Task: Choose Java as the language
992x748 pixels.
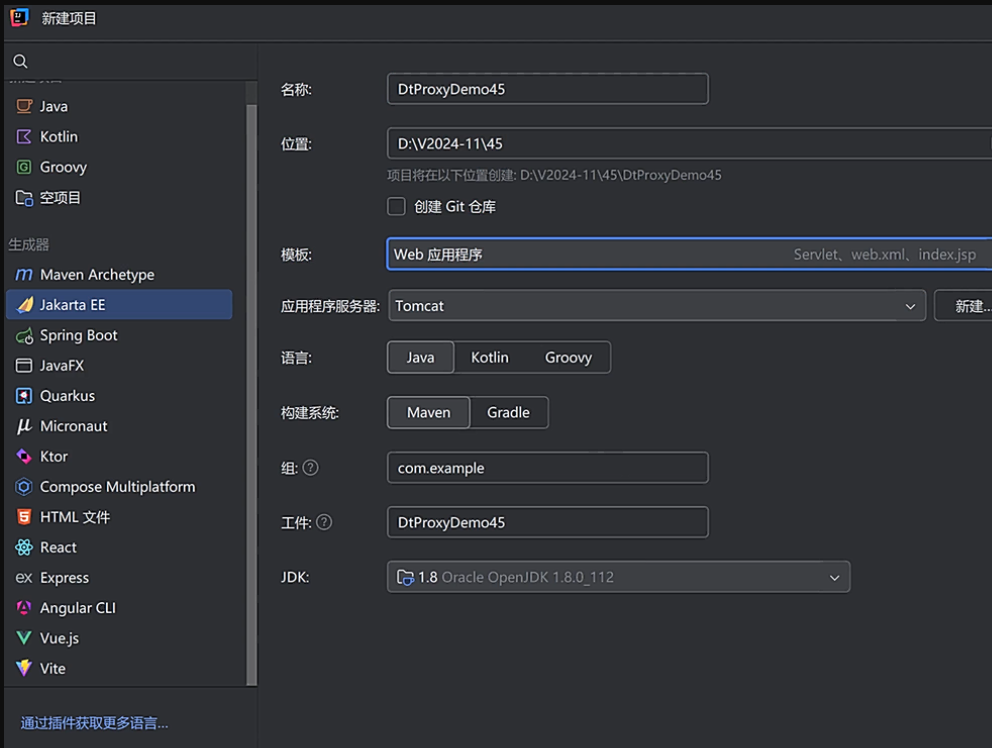Action: pyautogui.click(x=420, y=358)
